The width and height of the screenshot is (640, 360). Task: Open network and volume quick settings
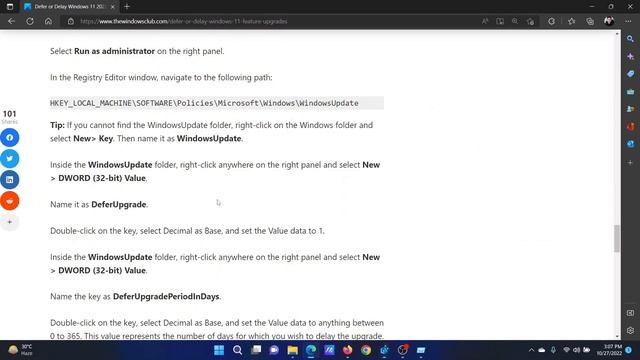click(x=576, y=350)
